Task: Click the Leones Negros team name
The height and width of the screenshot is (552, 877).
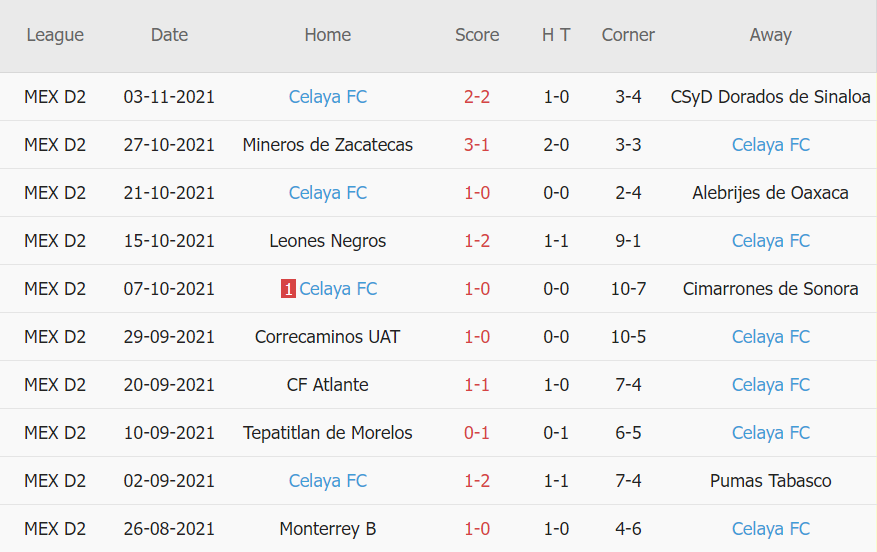Action: [327, 241]
